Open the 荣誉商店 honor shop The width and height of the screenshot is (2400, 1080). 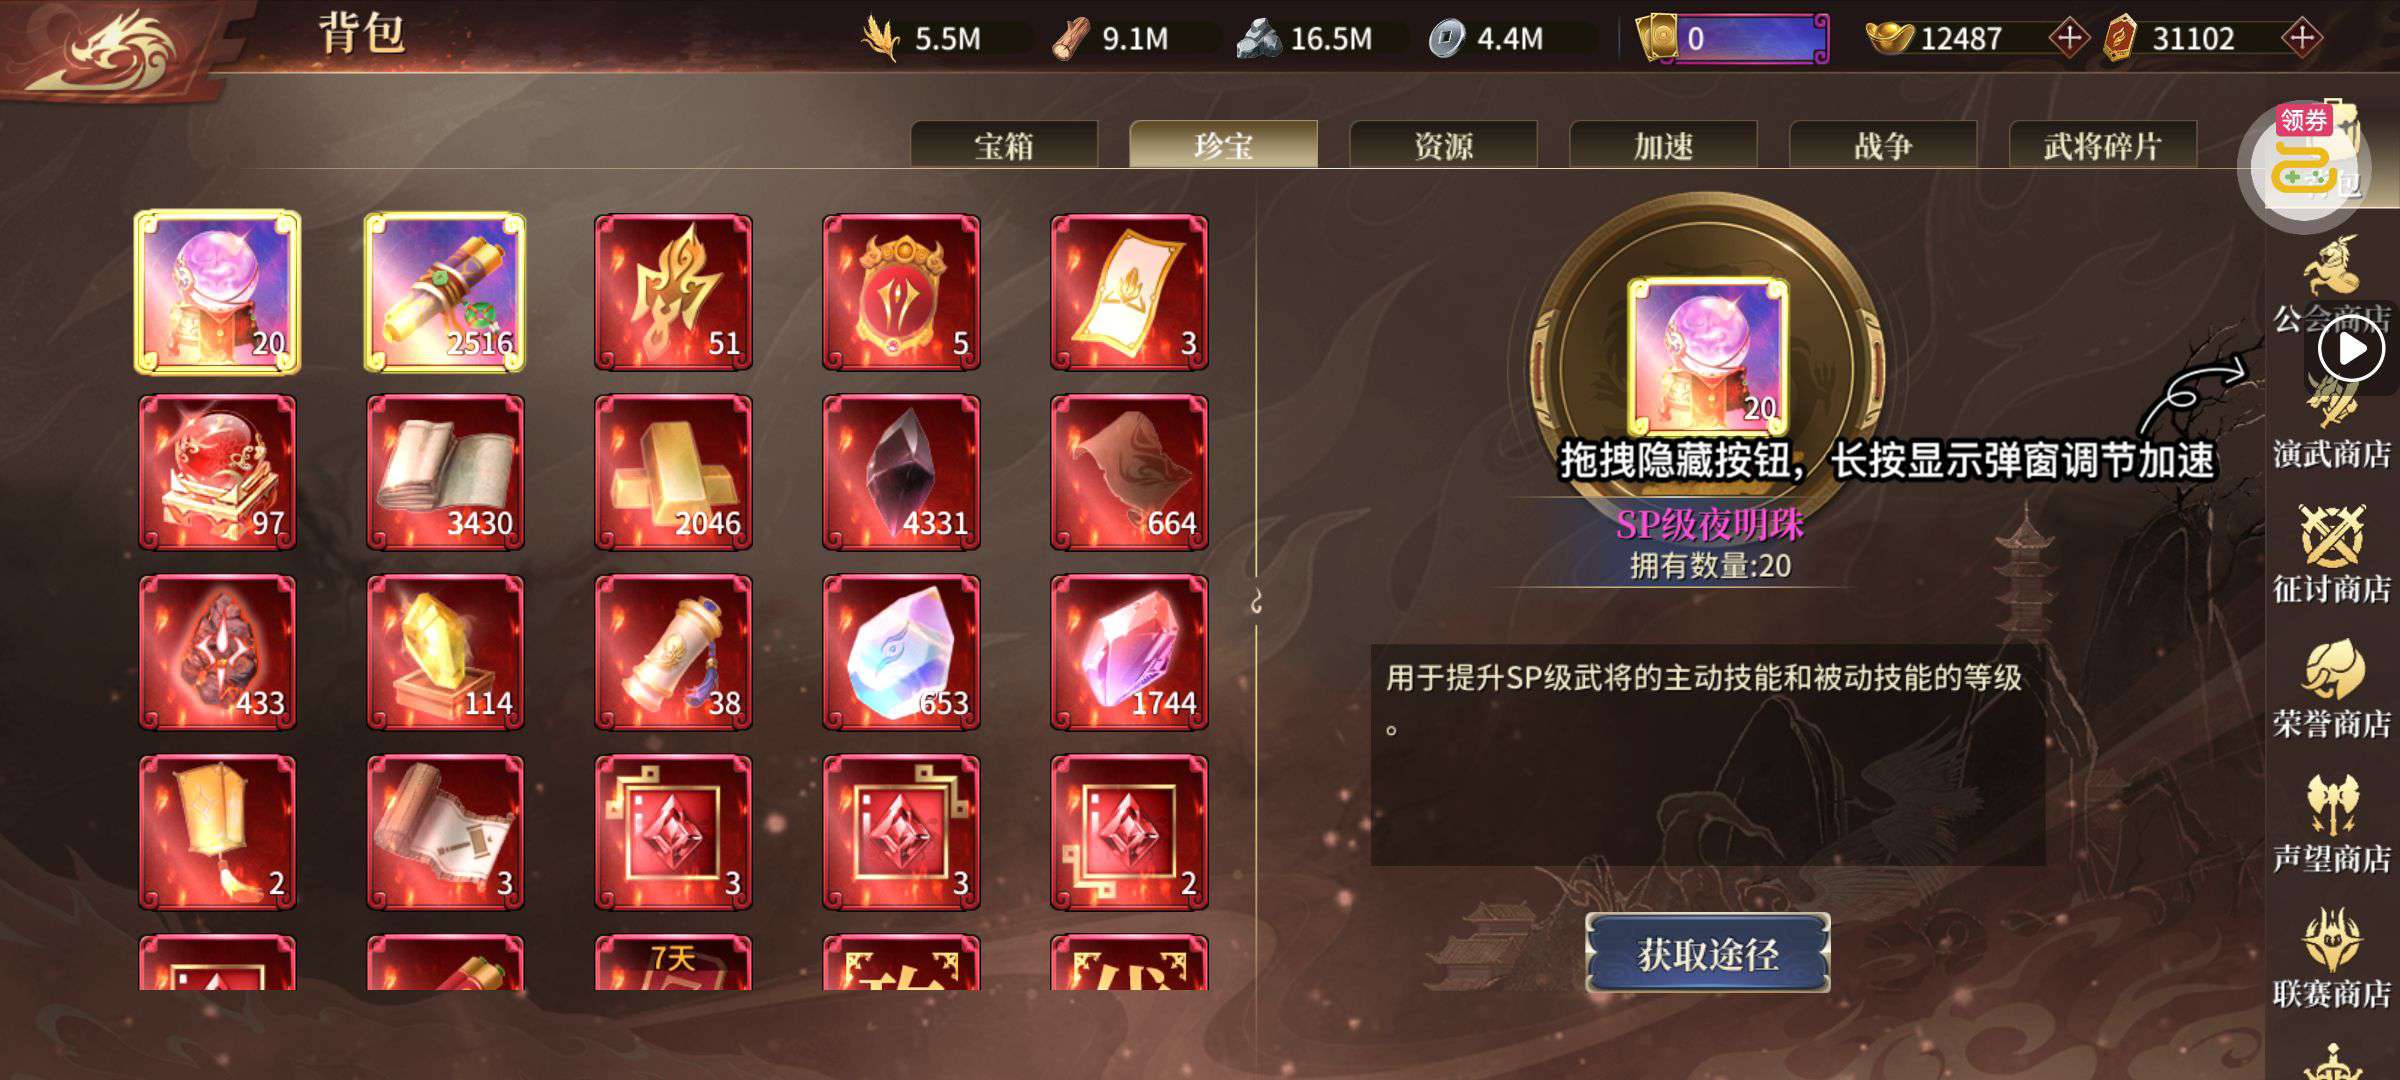[x=2332, y=690]
